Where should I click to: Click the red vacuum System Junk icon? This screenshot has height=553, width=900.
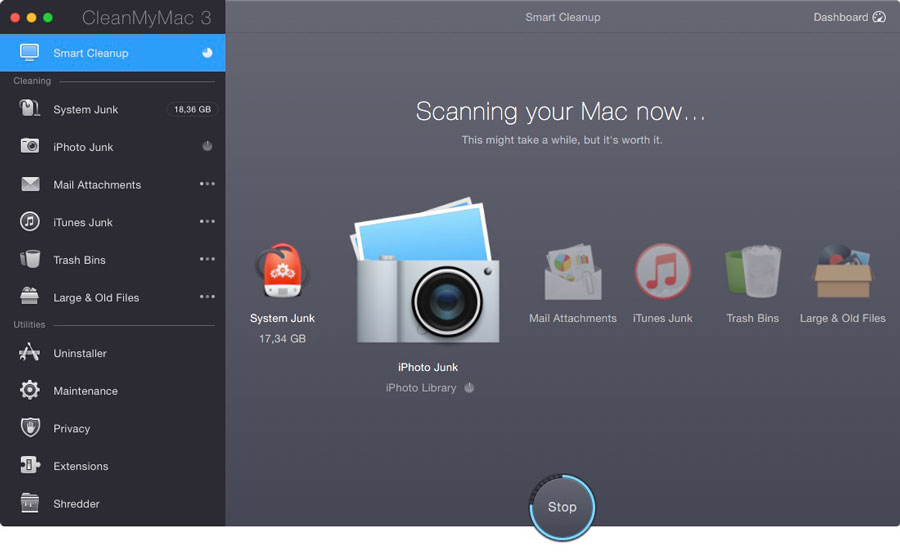pos(282,271)
